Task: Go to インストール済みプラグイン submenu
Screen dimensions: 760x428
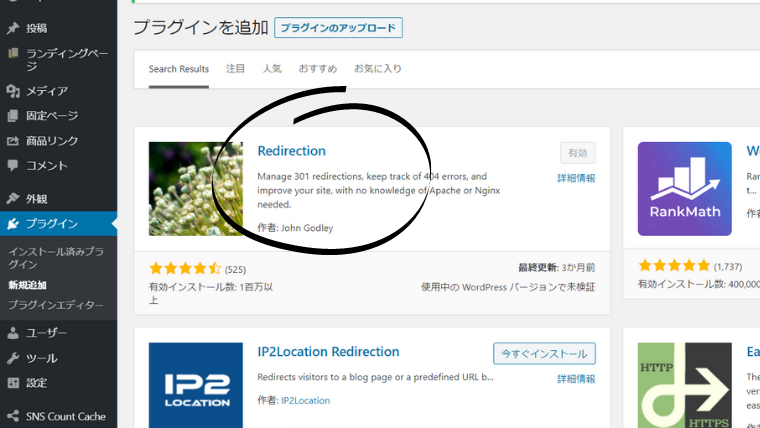Action: click(56, 258)
